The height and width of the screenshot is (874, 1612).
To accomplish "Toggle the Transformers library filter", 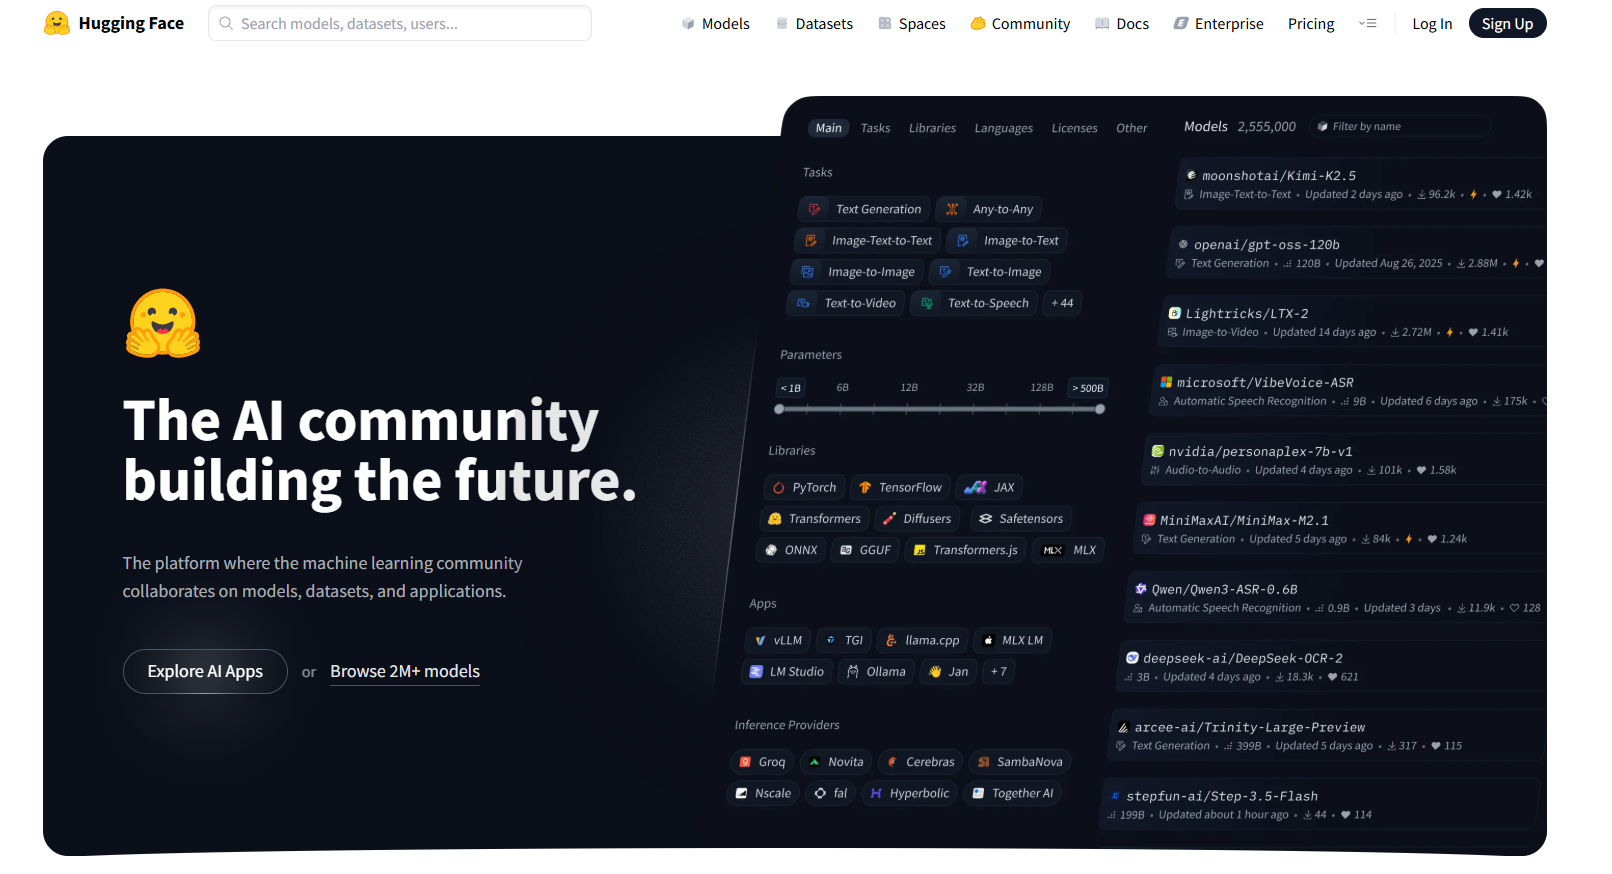I will coord(814,519).
